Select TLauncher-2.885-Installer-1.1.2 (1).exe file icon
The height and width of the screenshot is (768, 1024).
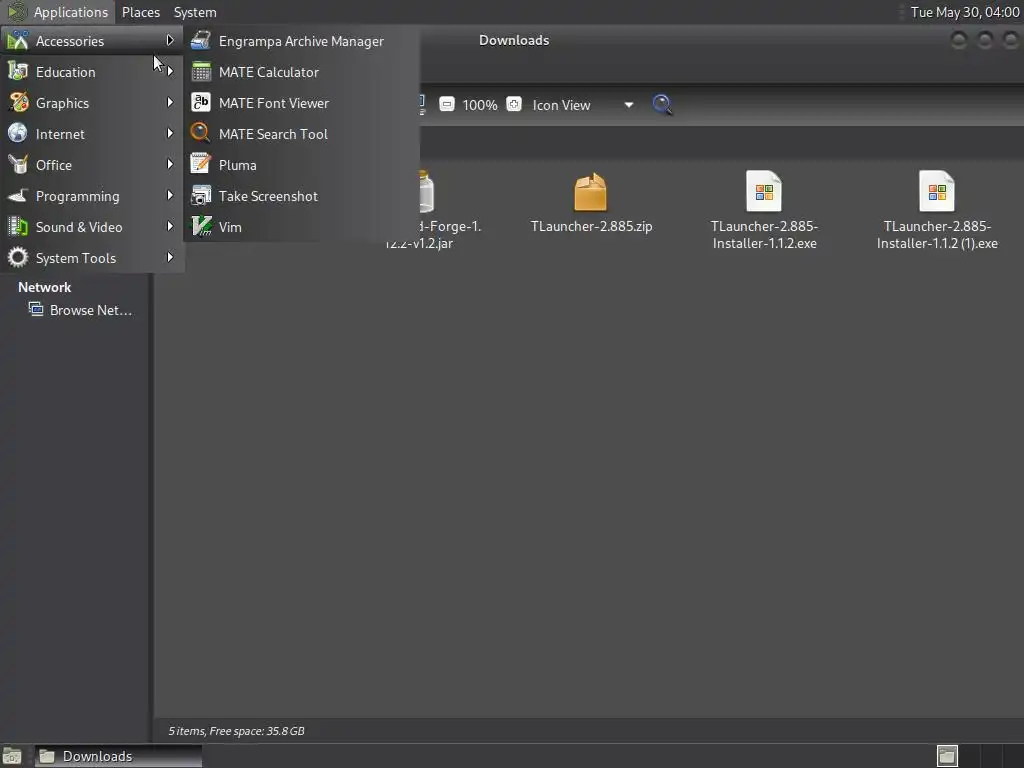click(x=936, y=191)
